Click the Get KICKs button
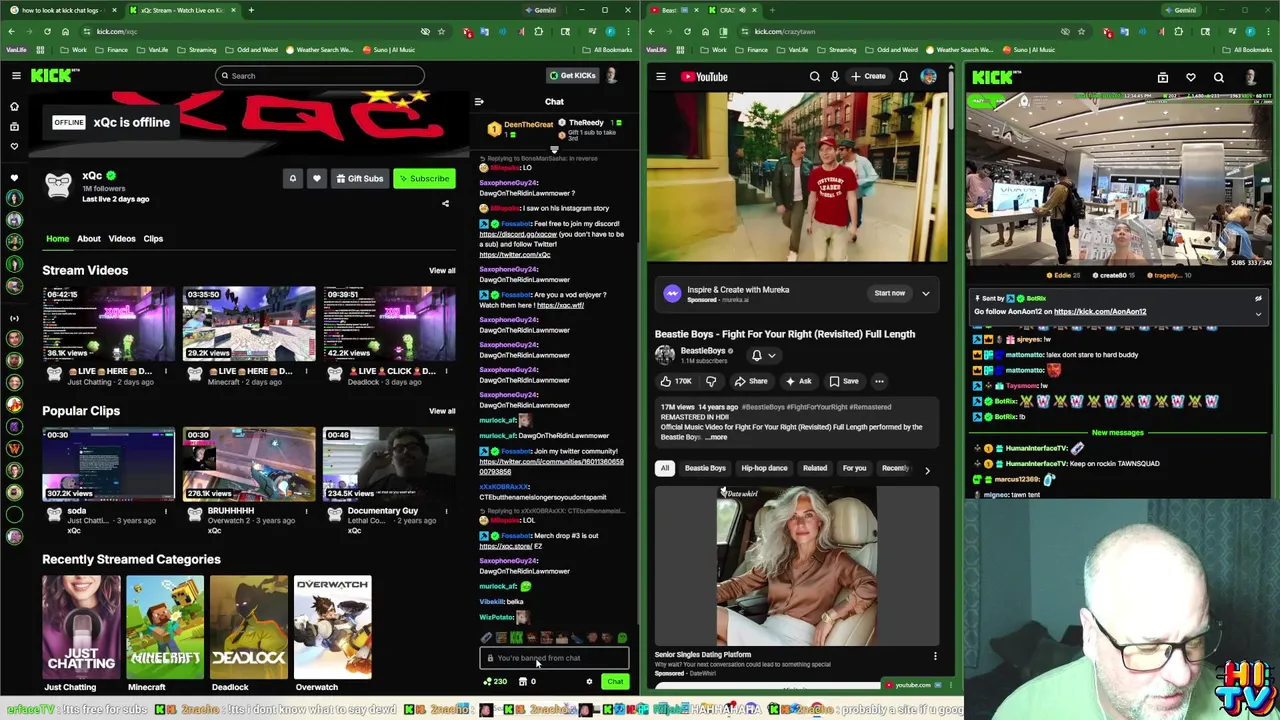 click(x=572, y=75)
